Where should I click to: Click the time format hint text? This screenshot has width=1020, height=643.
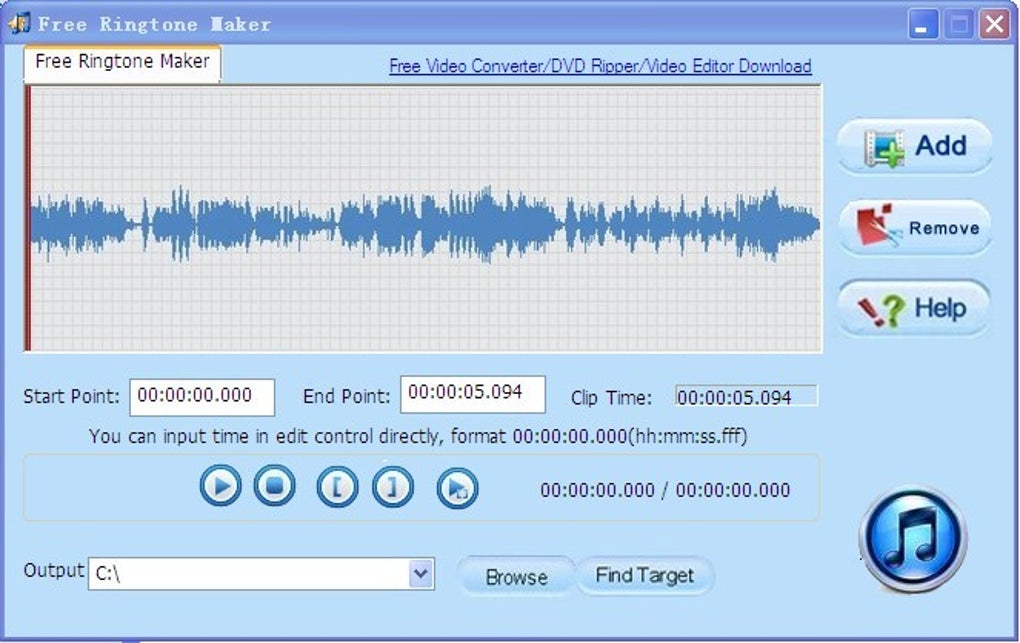pos(418,436)
